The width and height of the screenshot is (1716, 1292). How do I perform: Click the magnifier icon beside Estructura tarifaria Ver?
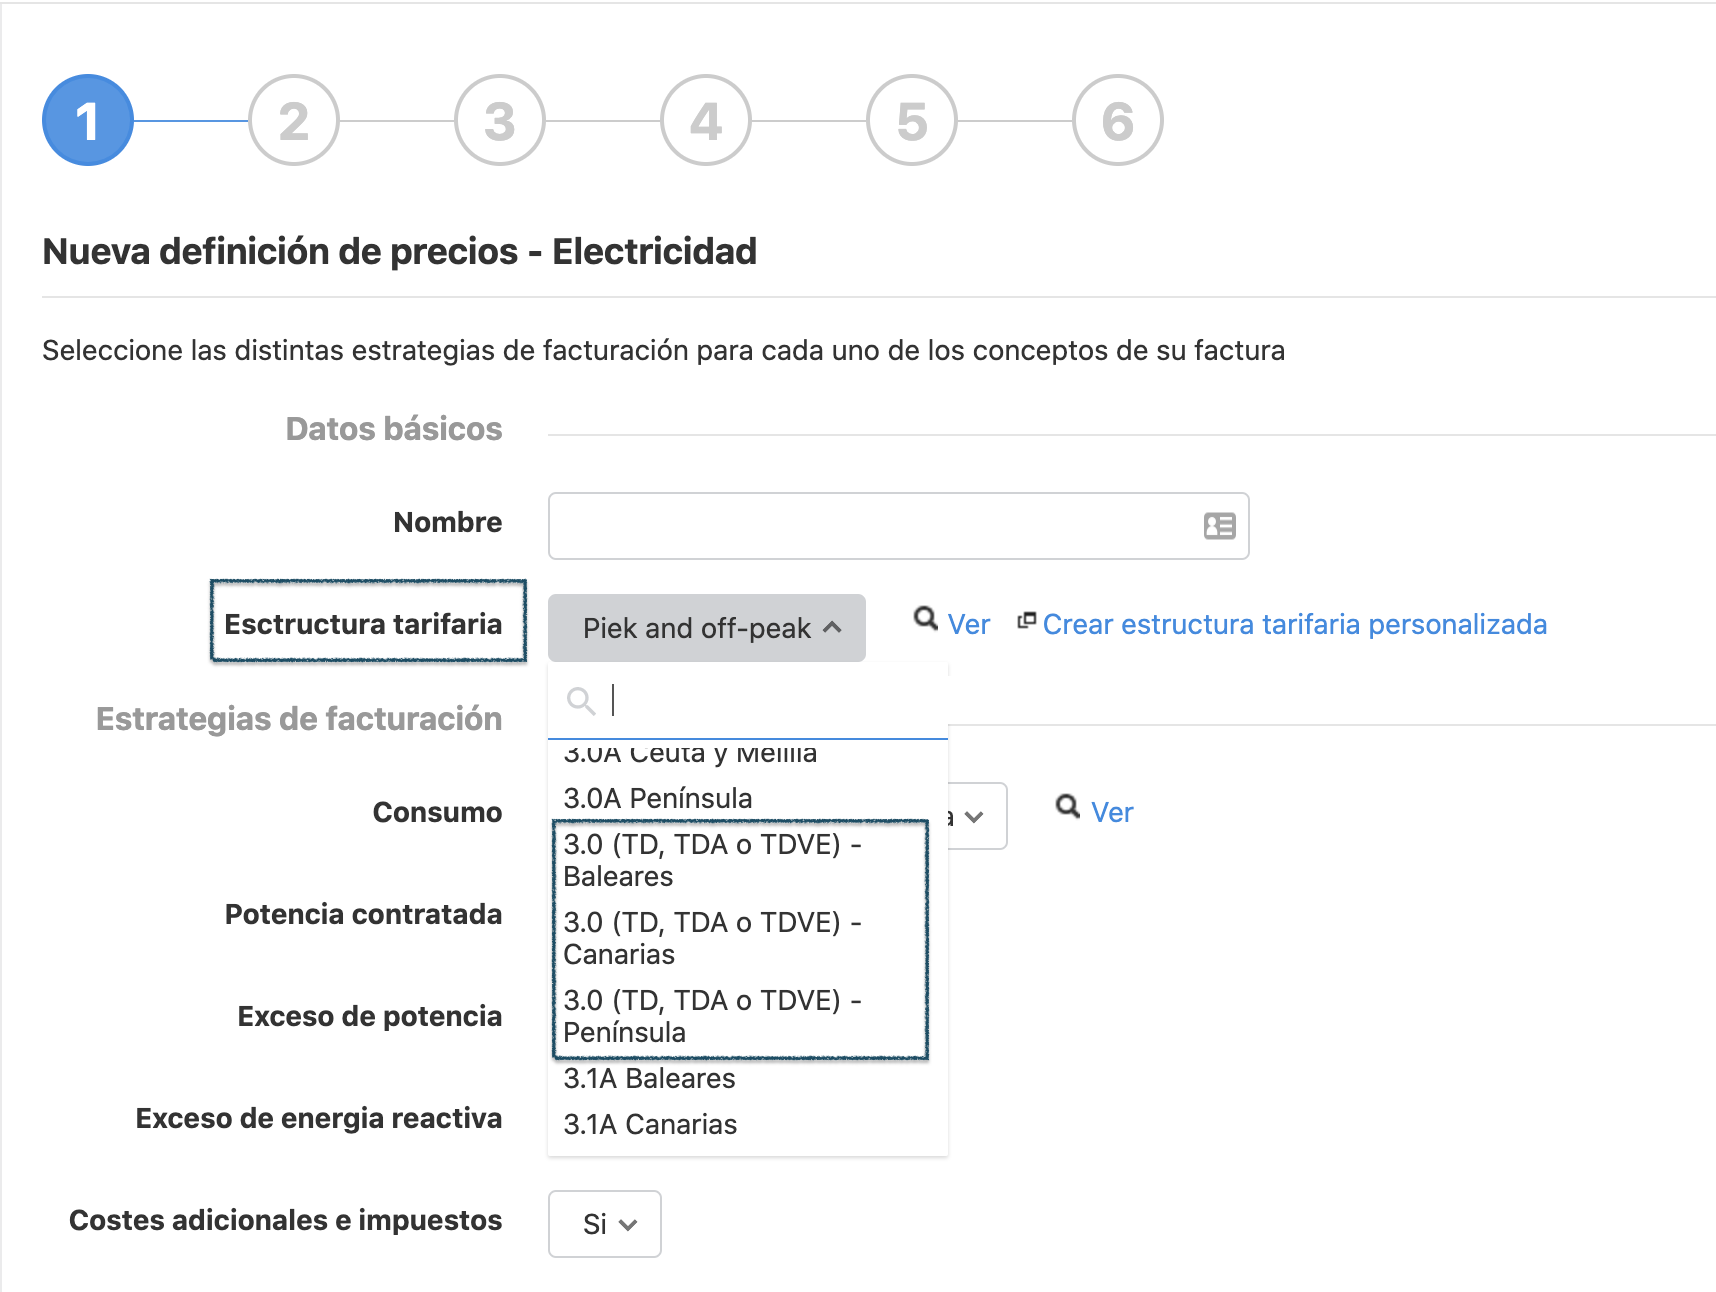(926, 619)
